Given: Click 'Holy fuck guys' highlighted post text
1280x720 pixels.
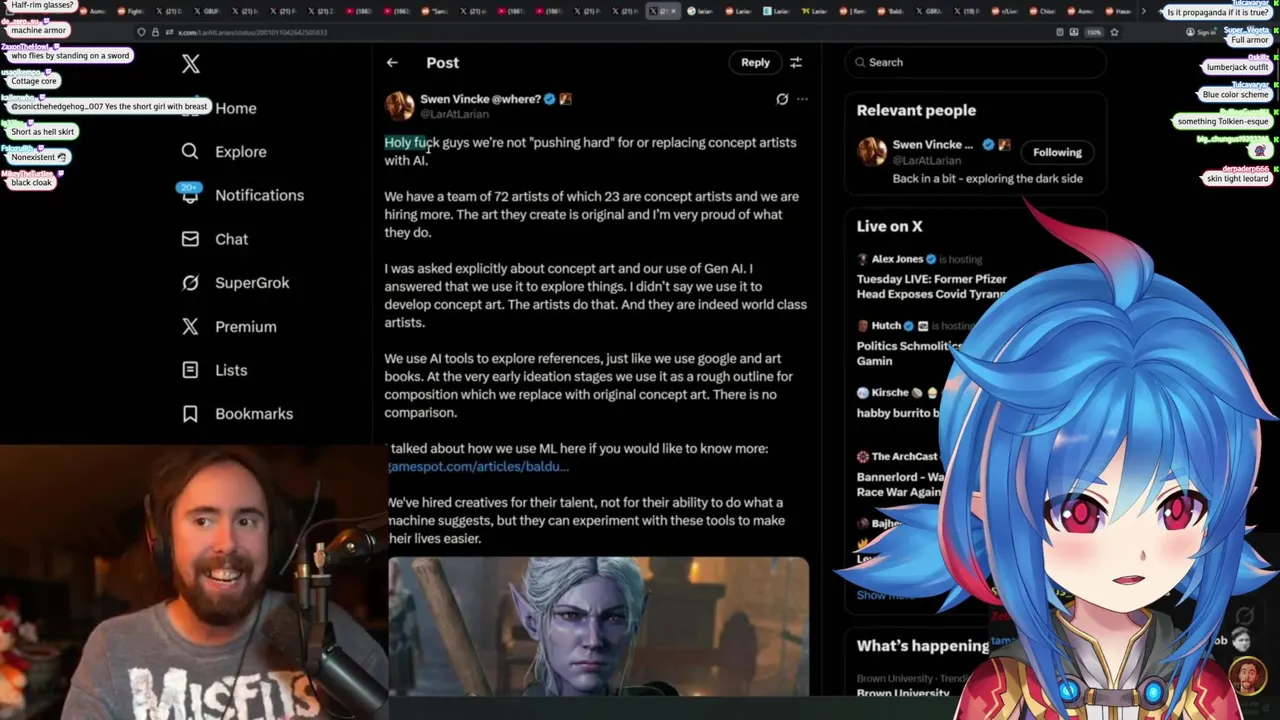Looking at the screenshot, I should click(426, 143).
